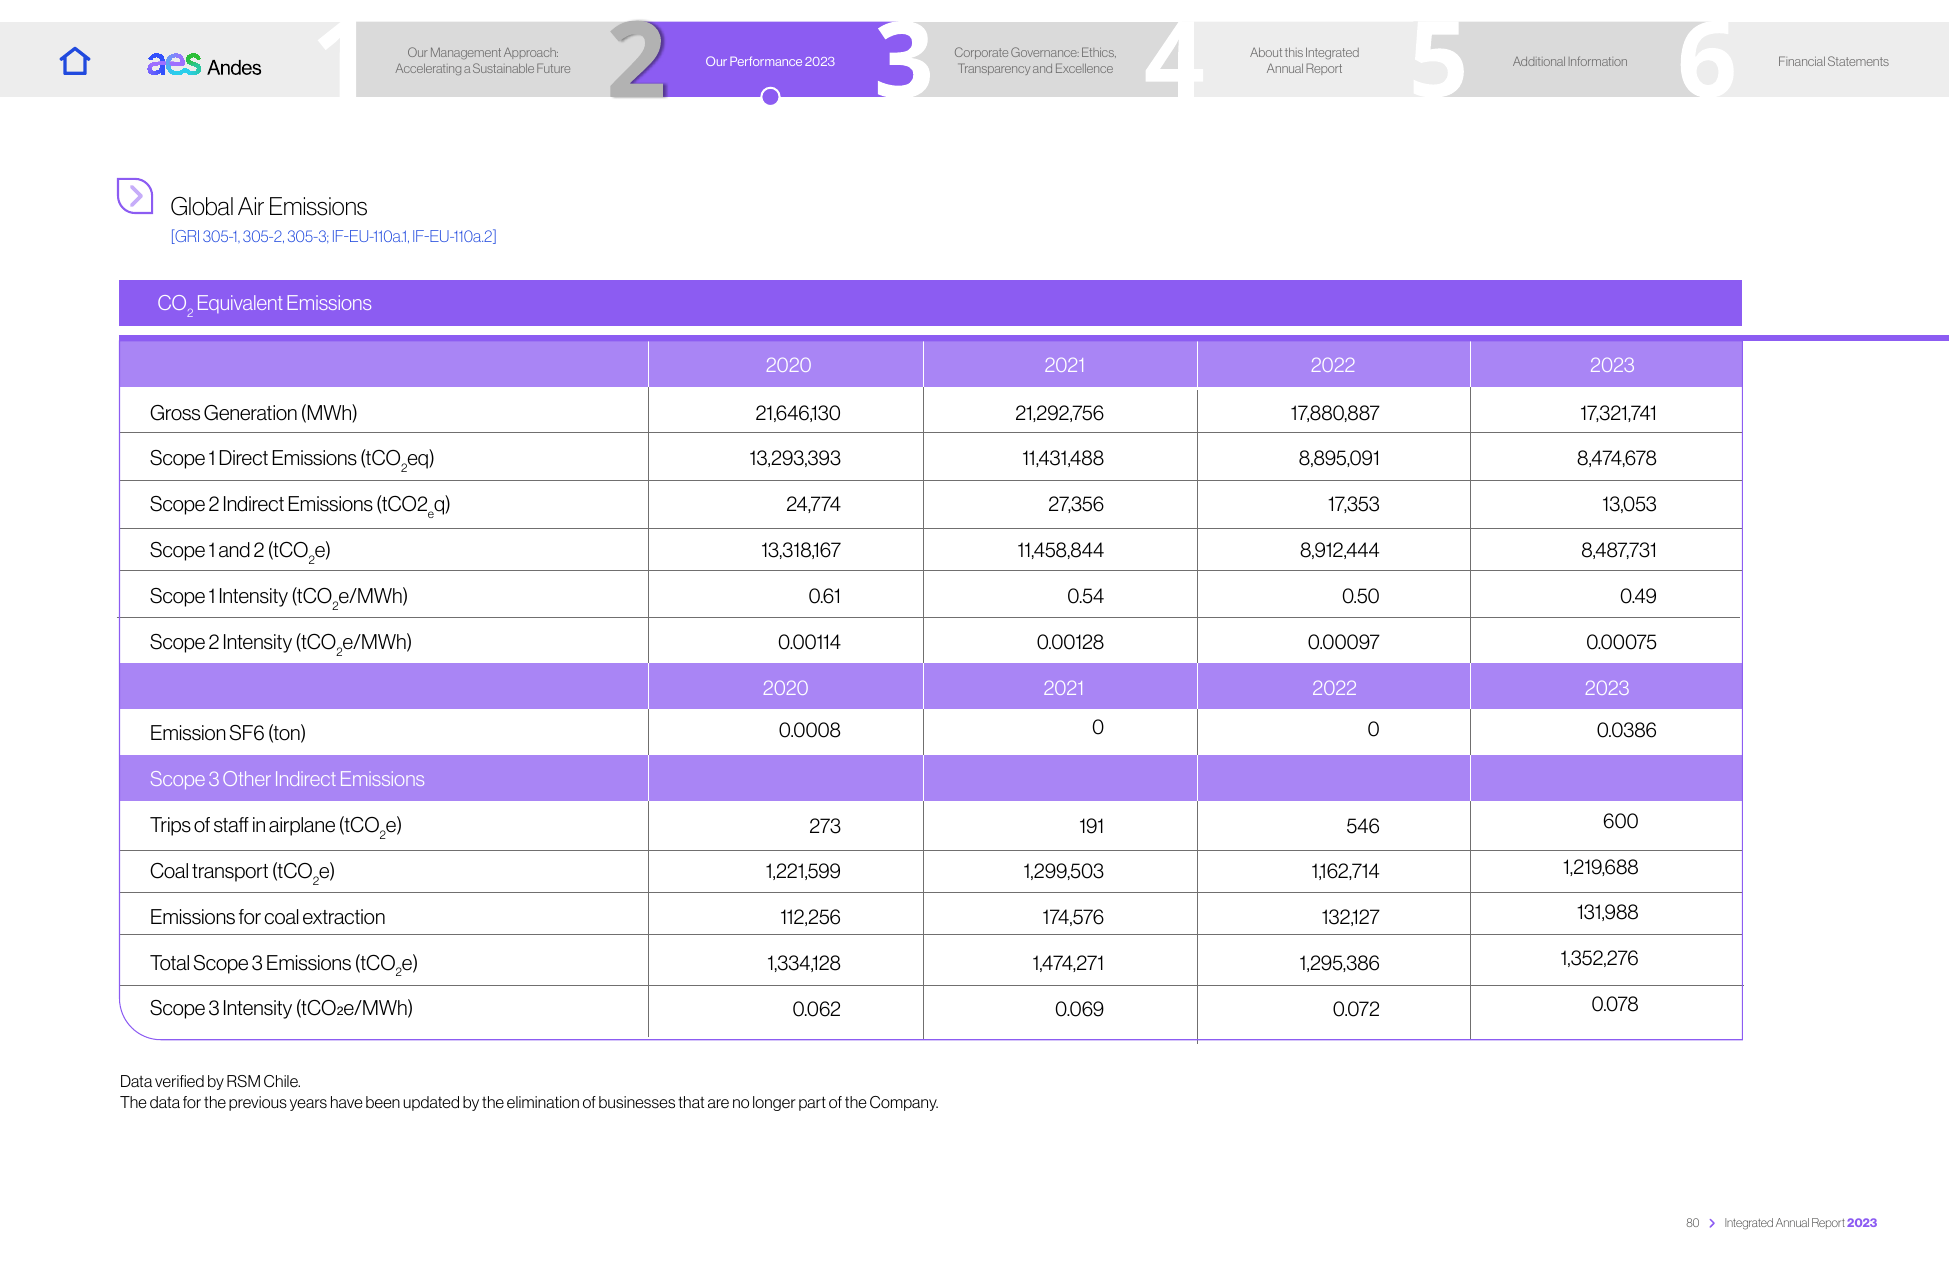
Task: Click the arrow icon beside Global Air Emissions
Action: pos(135,196)
